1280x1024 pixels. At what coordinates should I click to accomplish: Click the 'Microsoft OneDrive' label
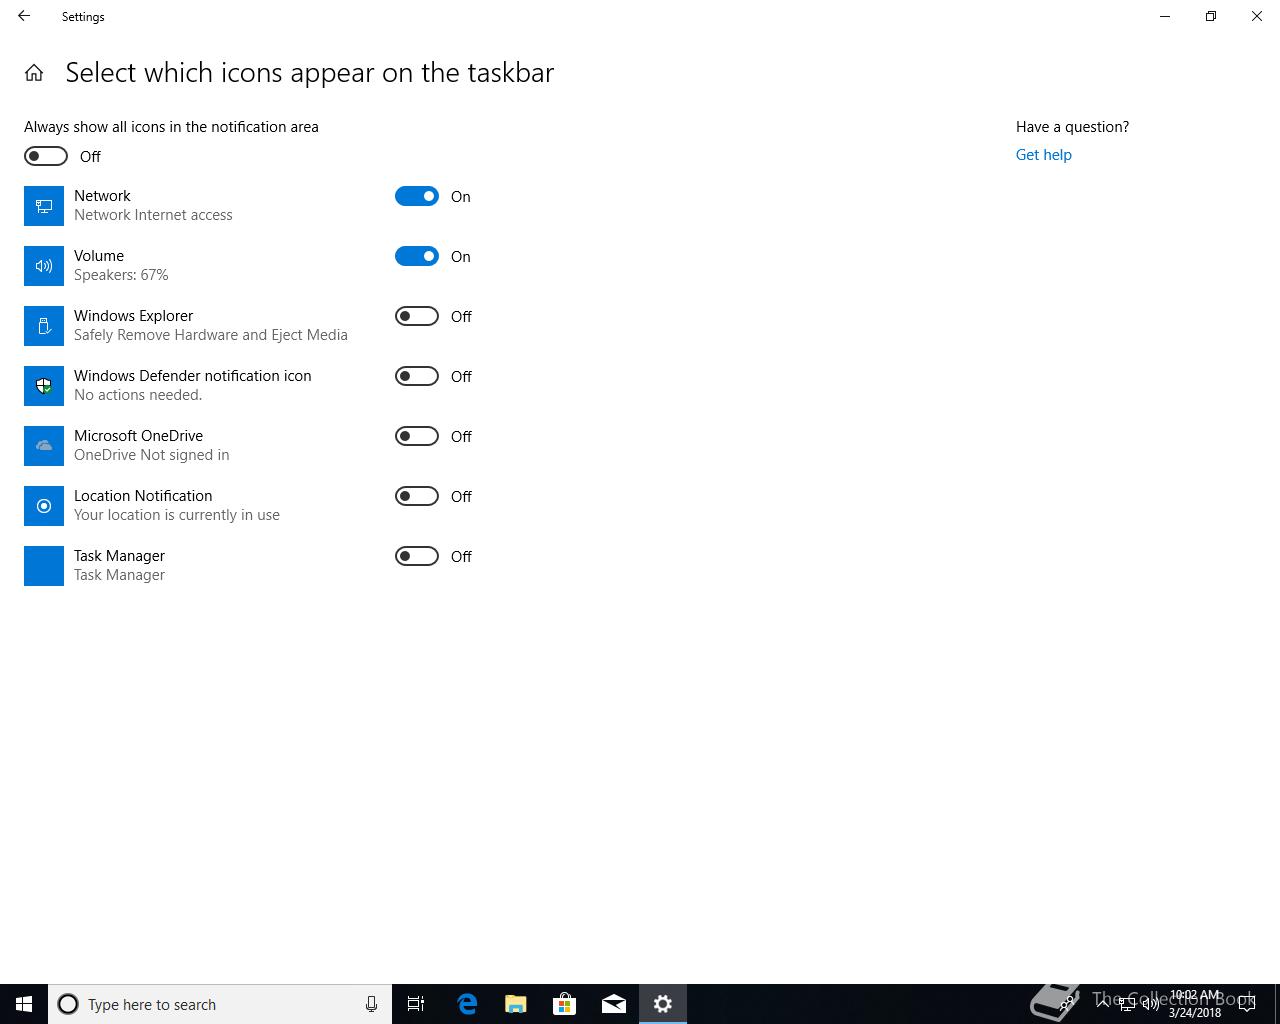[x=138, y=436]
